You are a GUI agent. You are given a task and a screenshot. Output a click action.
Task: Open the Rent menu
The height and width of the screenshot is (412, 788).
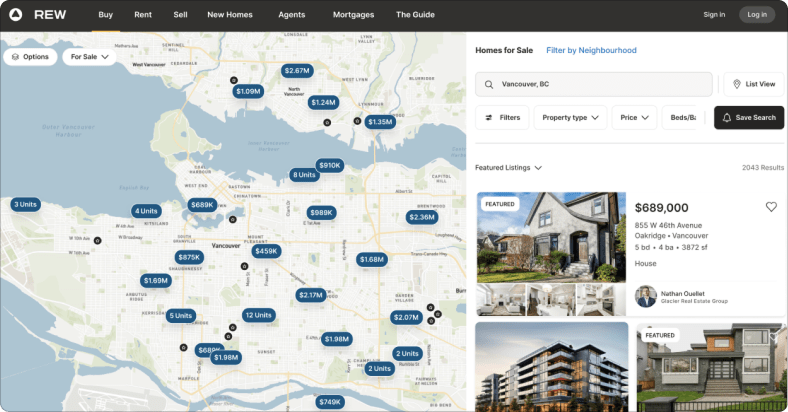(x=143, y=15)
